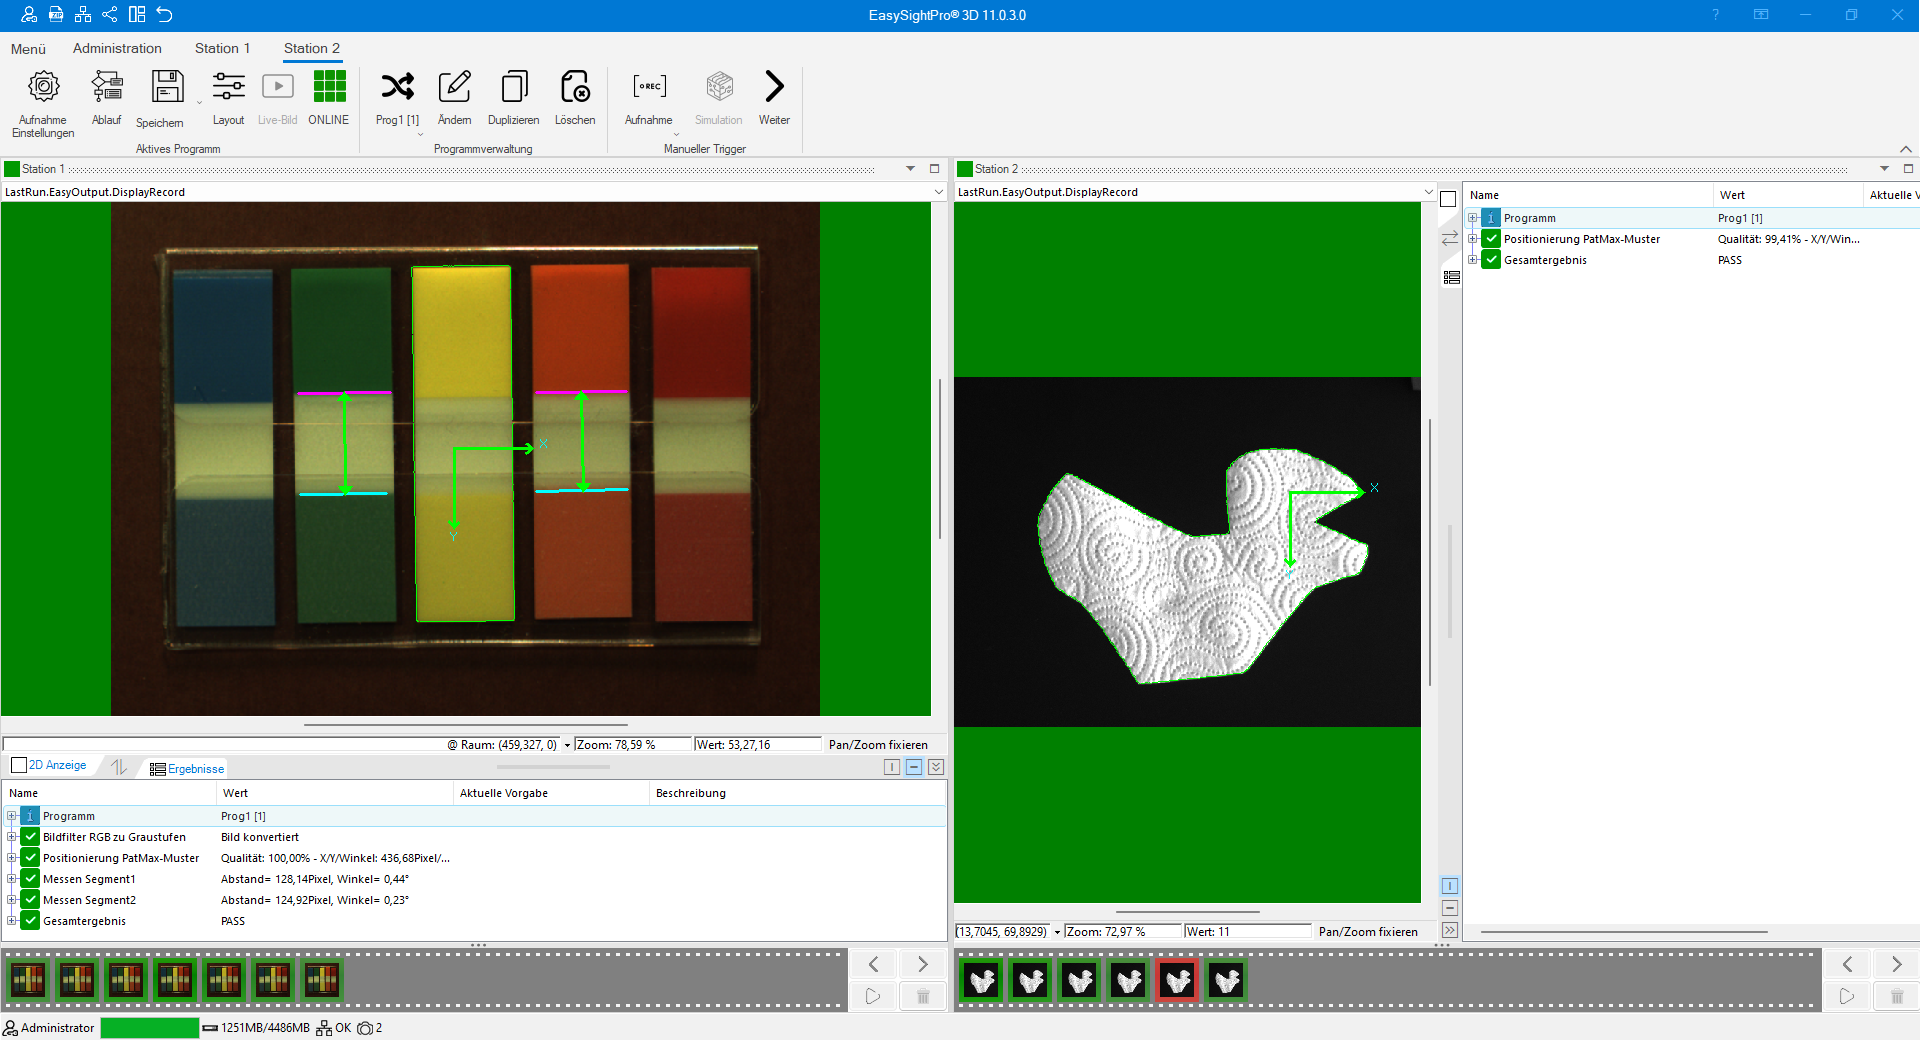This screenshot has height=1040, width=1920.
Task: Toggle the 2D Anzeige checkbox
Action: pyautogui.click(x=19, y=766)
